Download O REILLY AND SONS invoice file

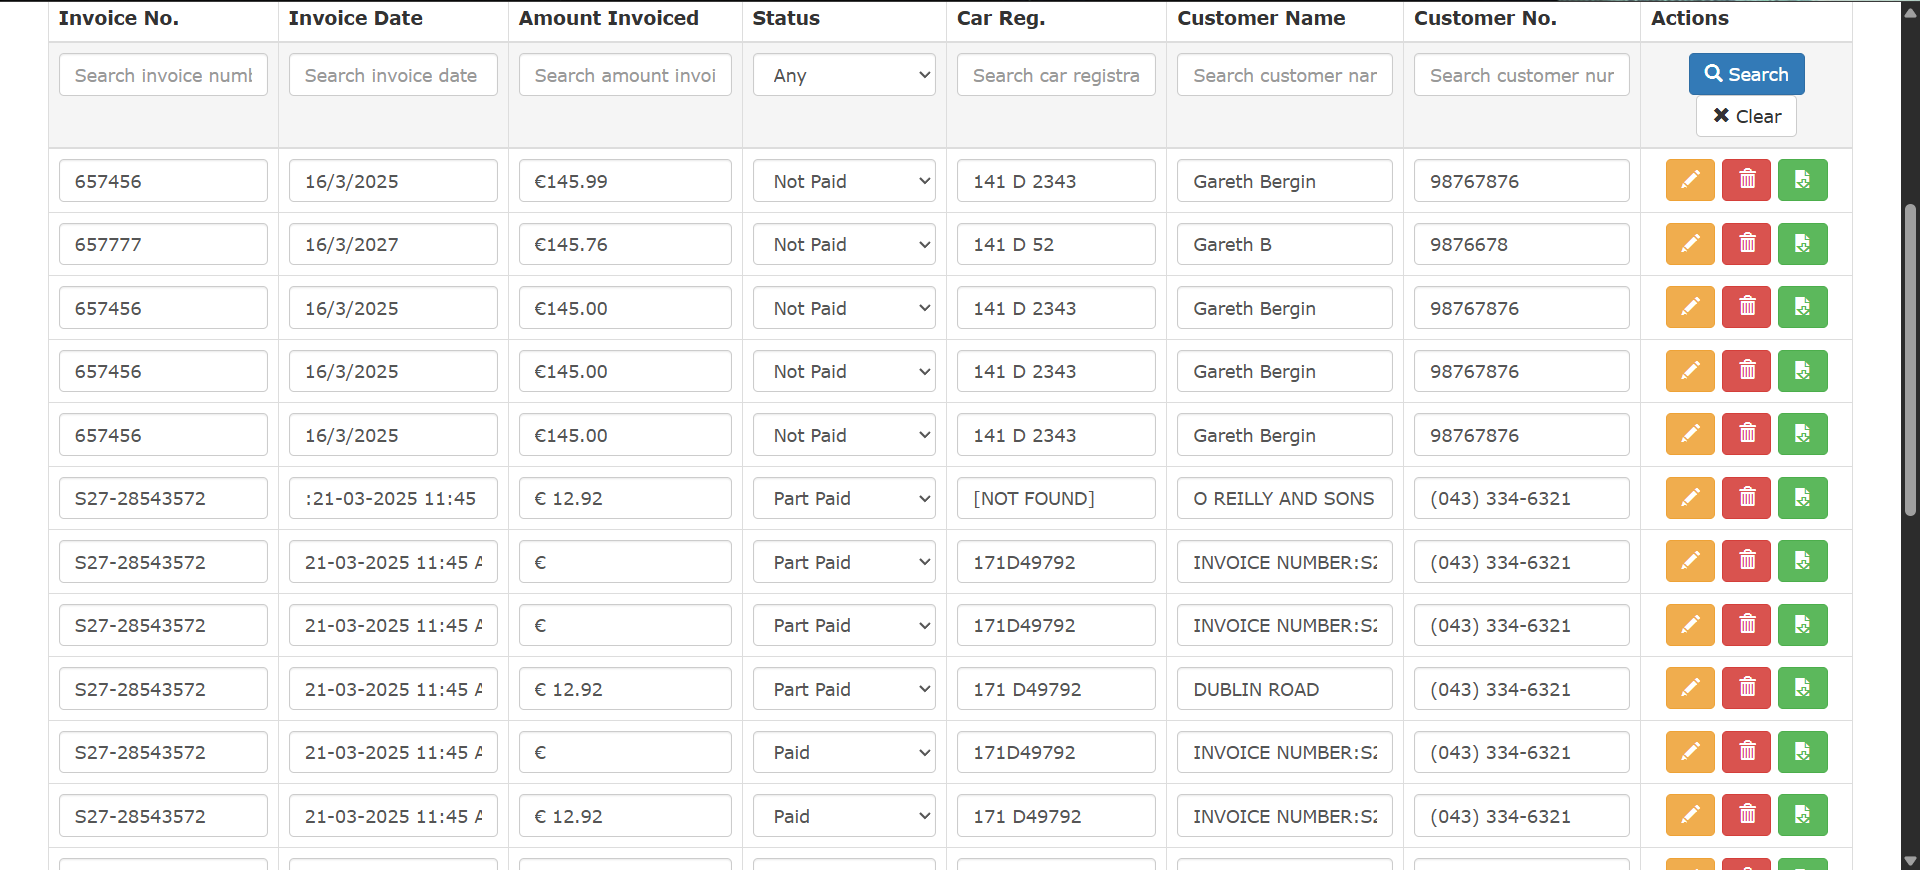click(x=1802, y=498)
